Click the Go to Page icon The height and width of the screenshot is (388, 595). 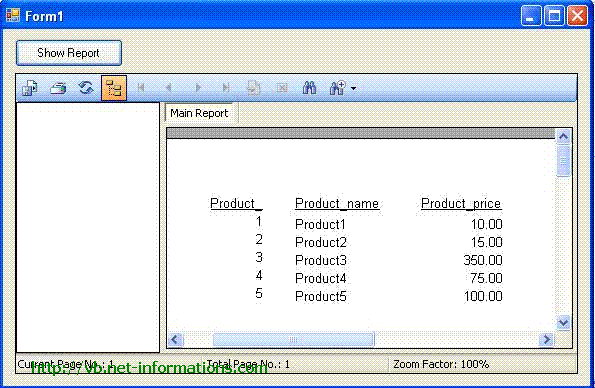pos(253,88)
